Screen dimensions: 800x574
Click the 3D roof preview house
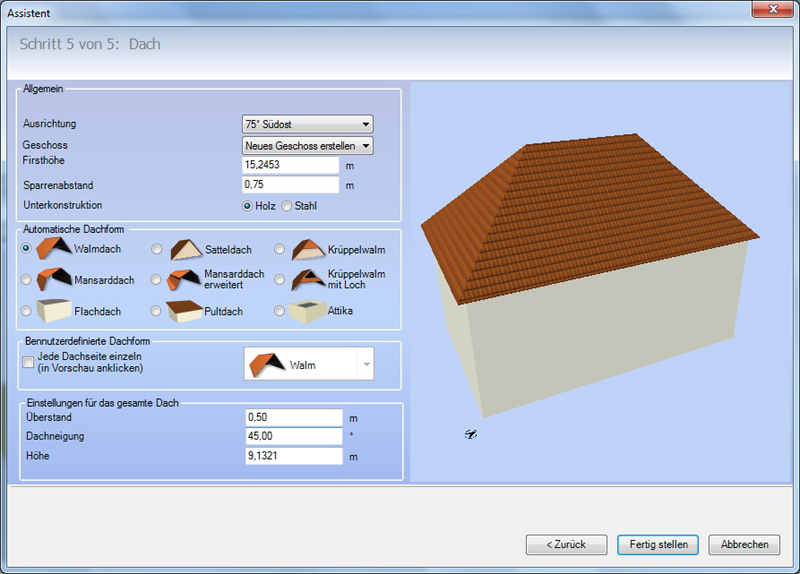click(592, 276)
